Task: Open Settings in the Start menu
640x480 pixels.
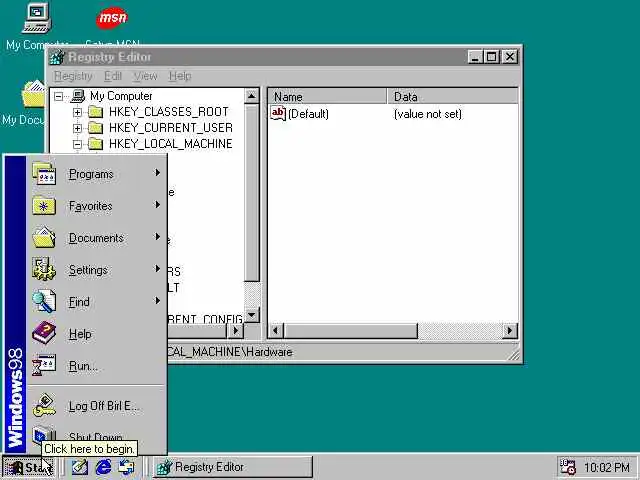Action: pyautogui.click(x=97, y=270)
